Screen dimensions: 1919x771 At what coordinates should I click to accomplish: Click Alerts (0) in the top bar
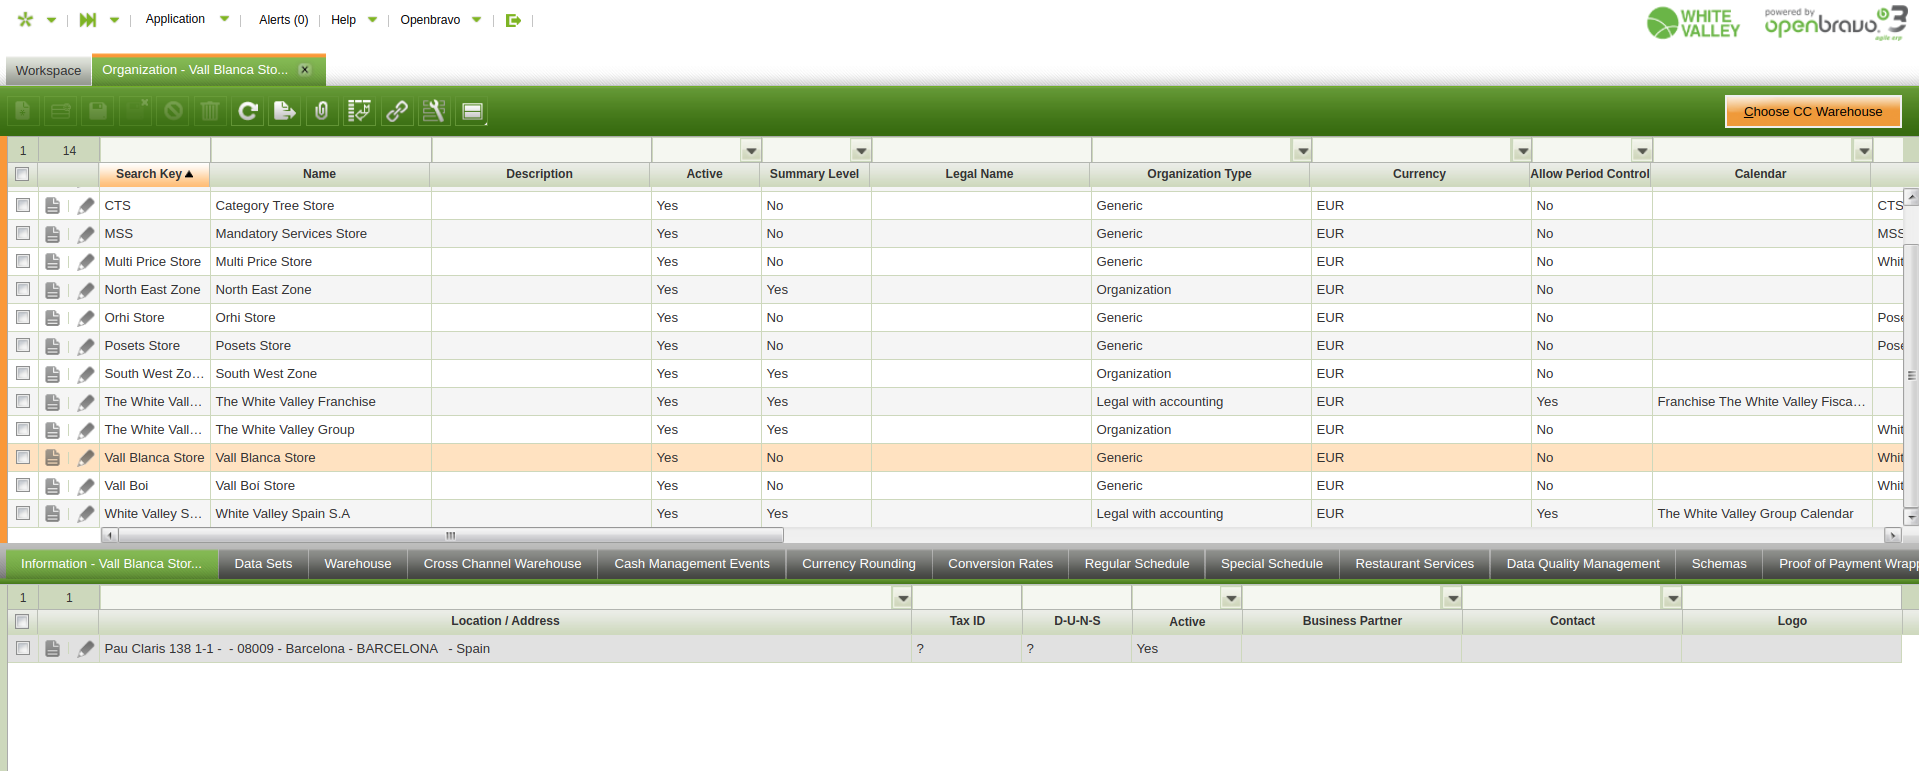coord(283,20)
